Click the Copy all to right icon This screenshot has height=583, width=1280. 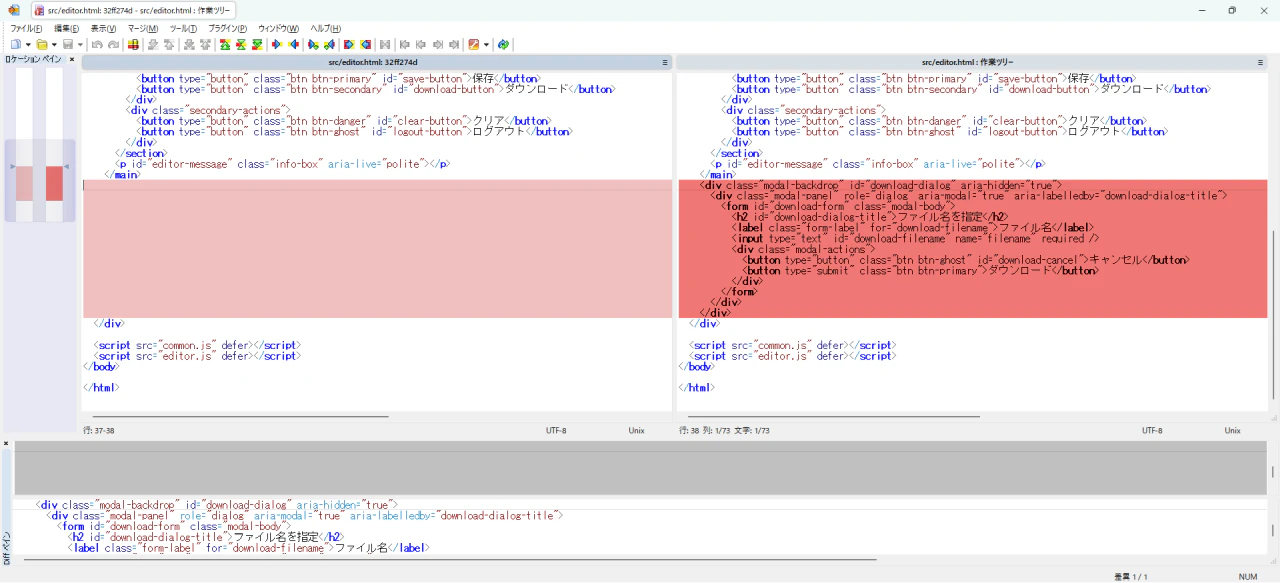349,45
